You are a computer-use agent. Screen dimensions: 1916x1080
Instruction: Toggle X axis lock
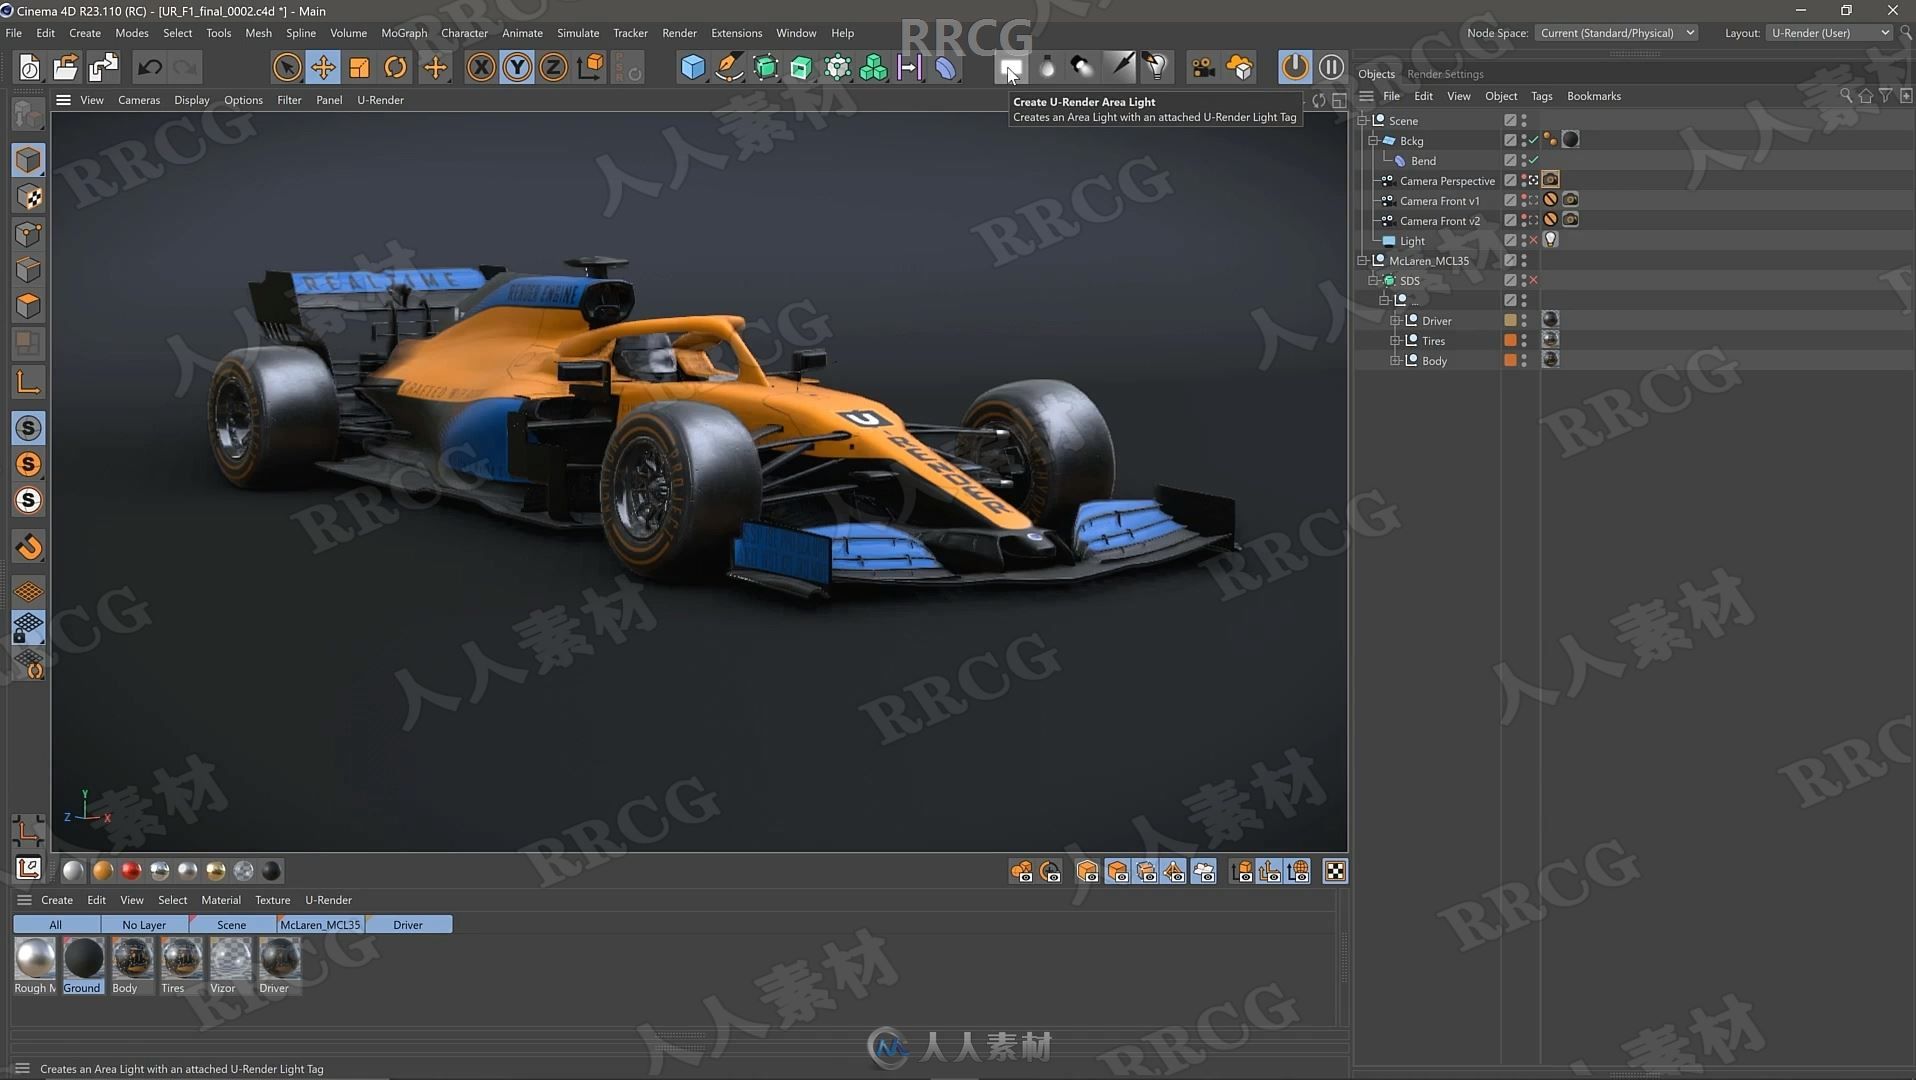click(481, 68)
